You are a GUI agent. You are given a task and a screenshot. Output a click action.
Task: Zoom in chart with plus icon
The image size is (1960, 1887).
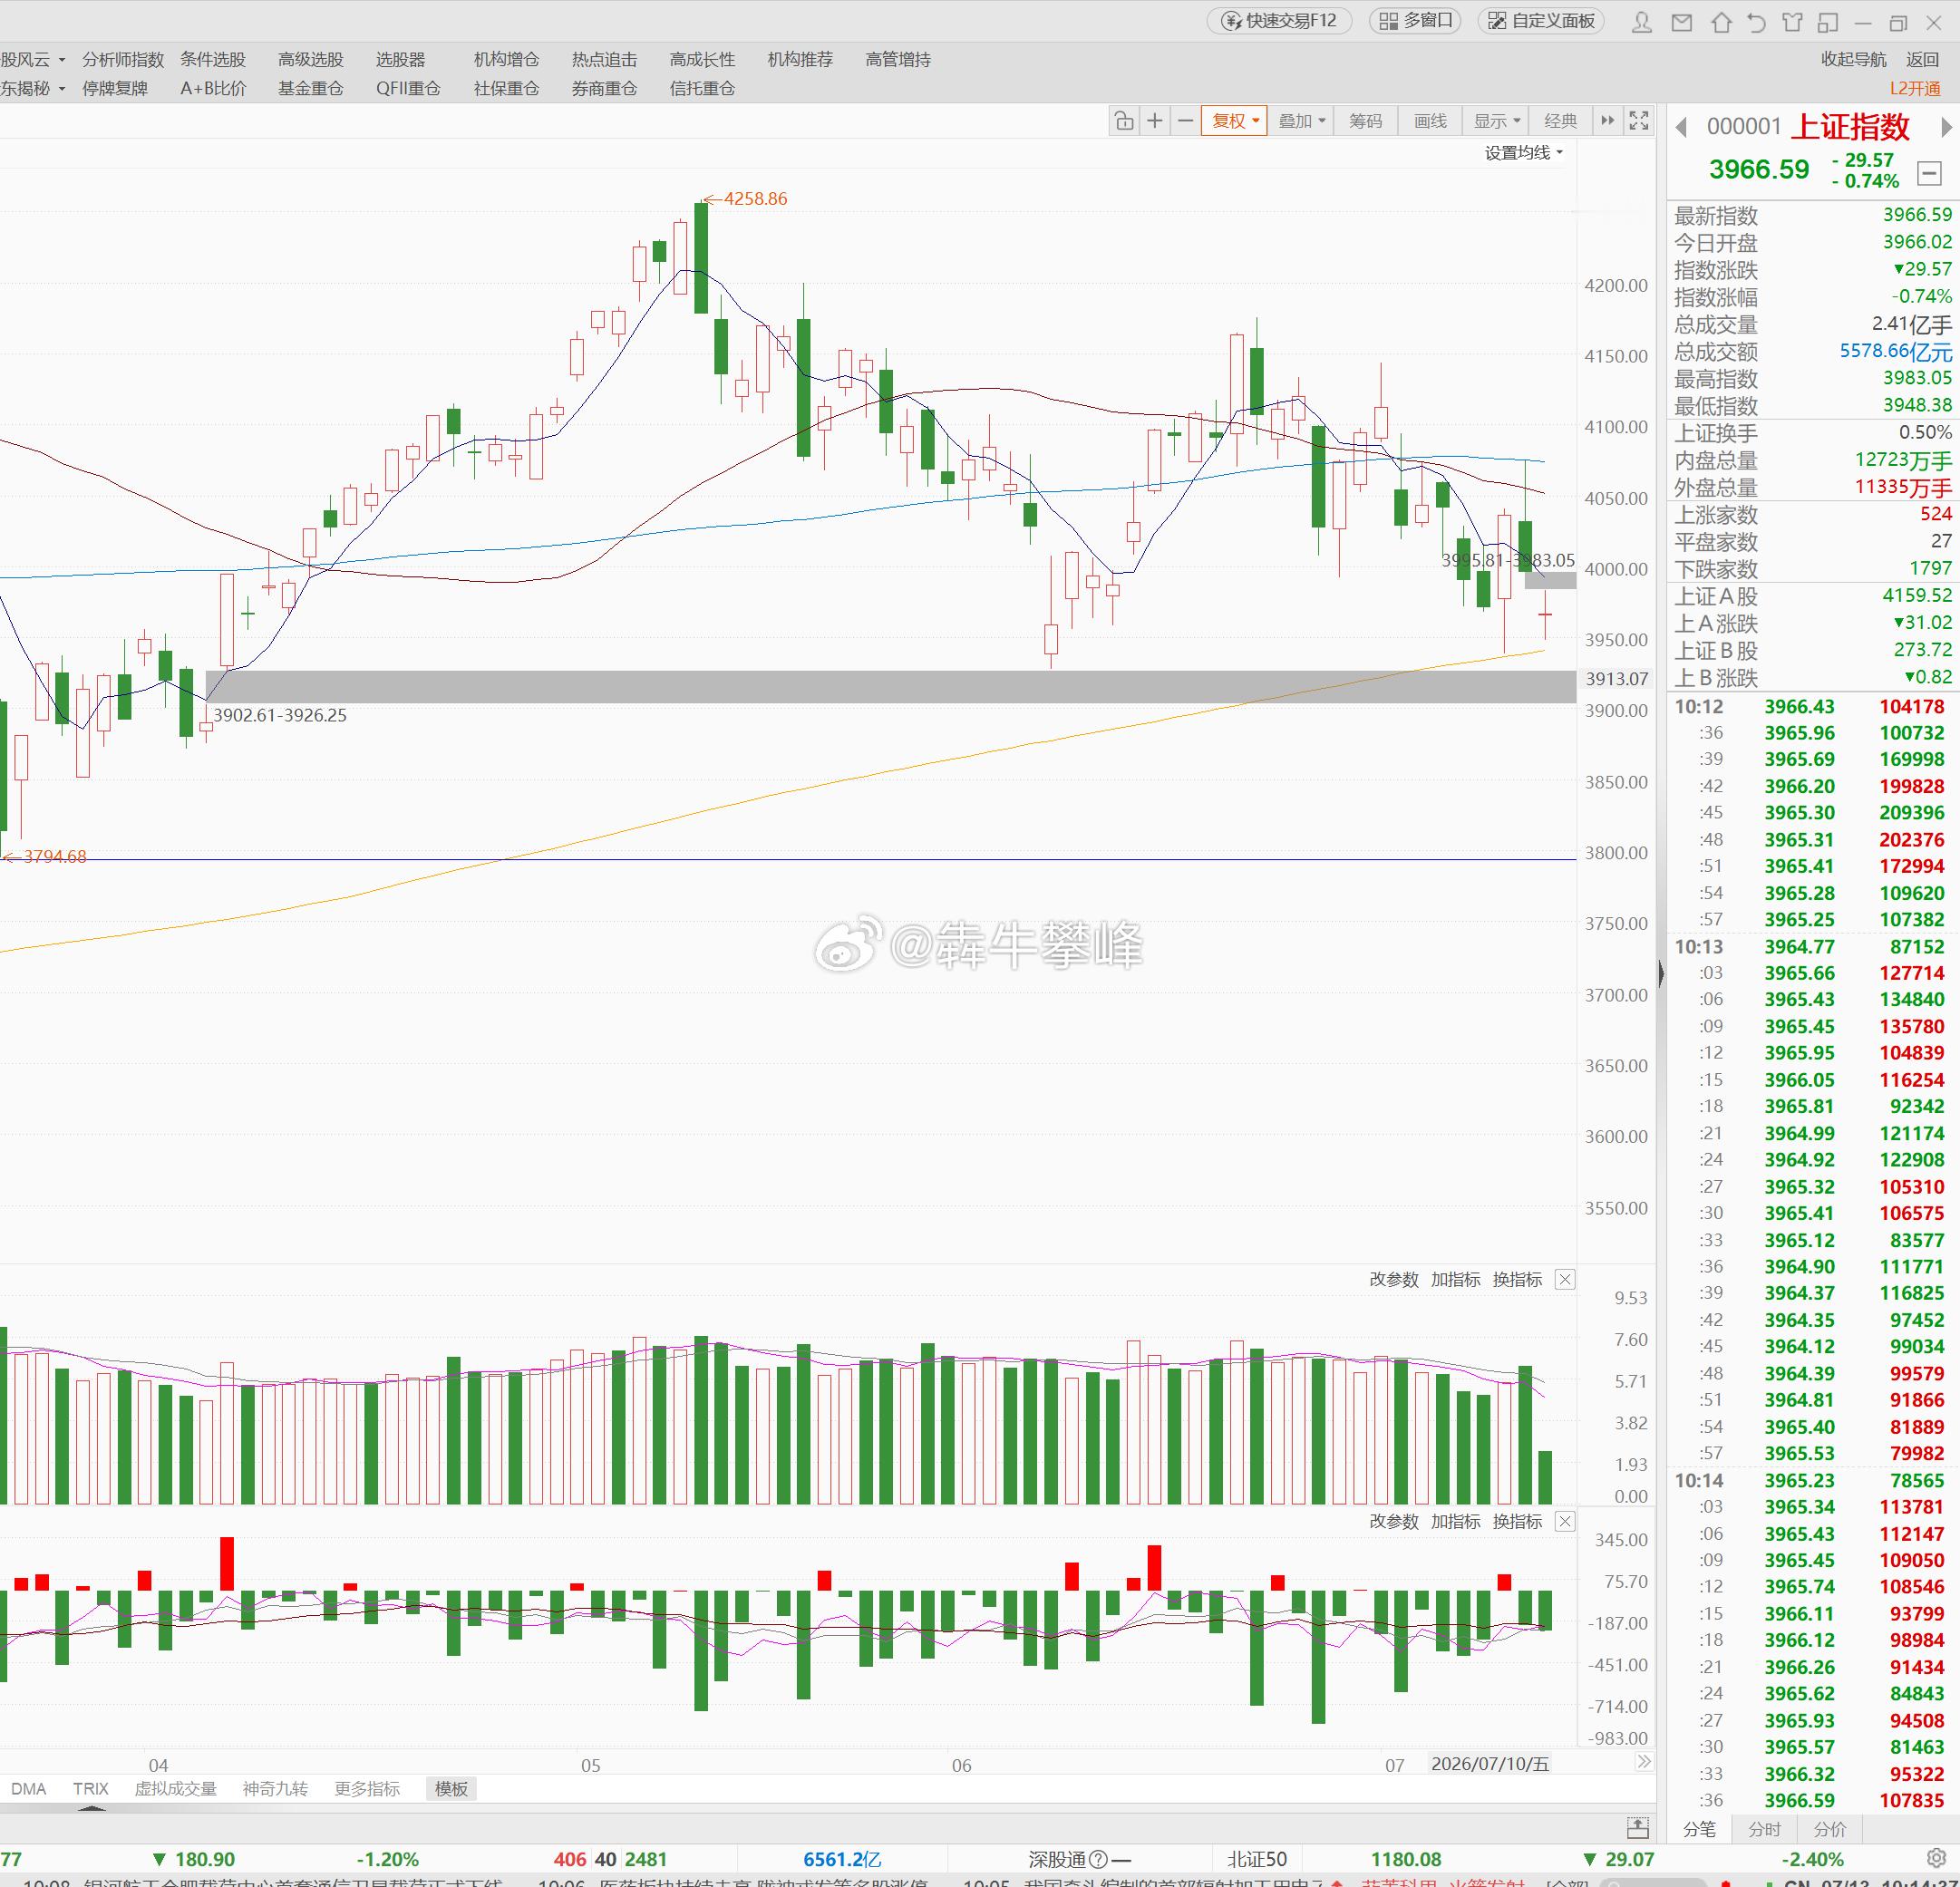[1155, 121]
